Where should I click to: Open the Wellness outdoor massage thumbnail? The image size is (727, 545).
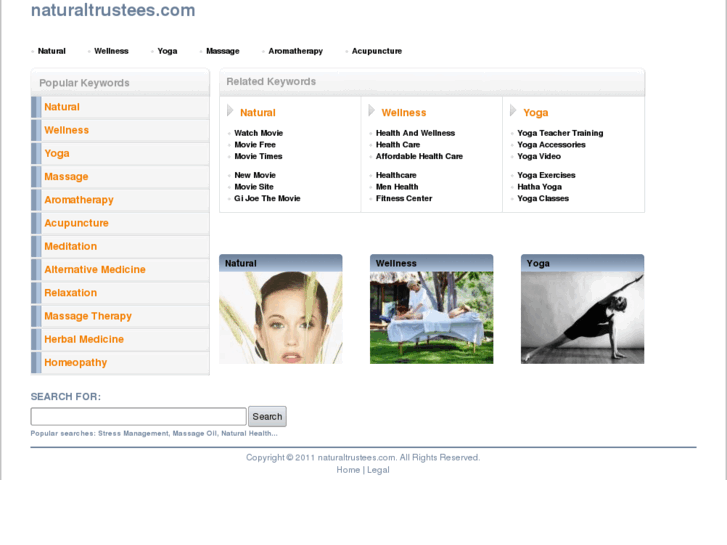click(x=432, y=317)
